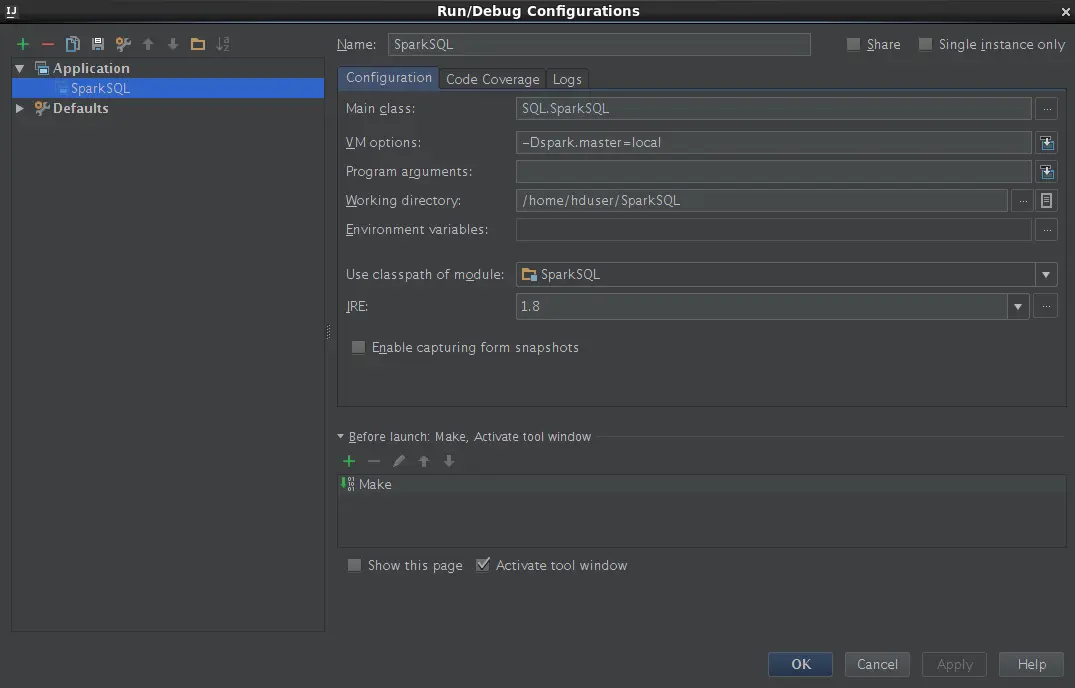Browse for Main class with ellipsis button

click(x=1046, y=108)
